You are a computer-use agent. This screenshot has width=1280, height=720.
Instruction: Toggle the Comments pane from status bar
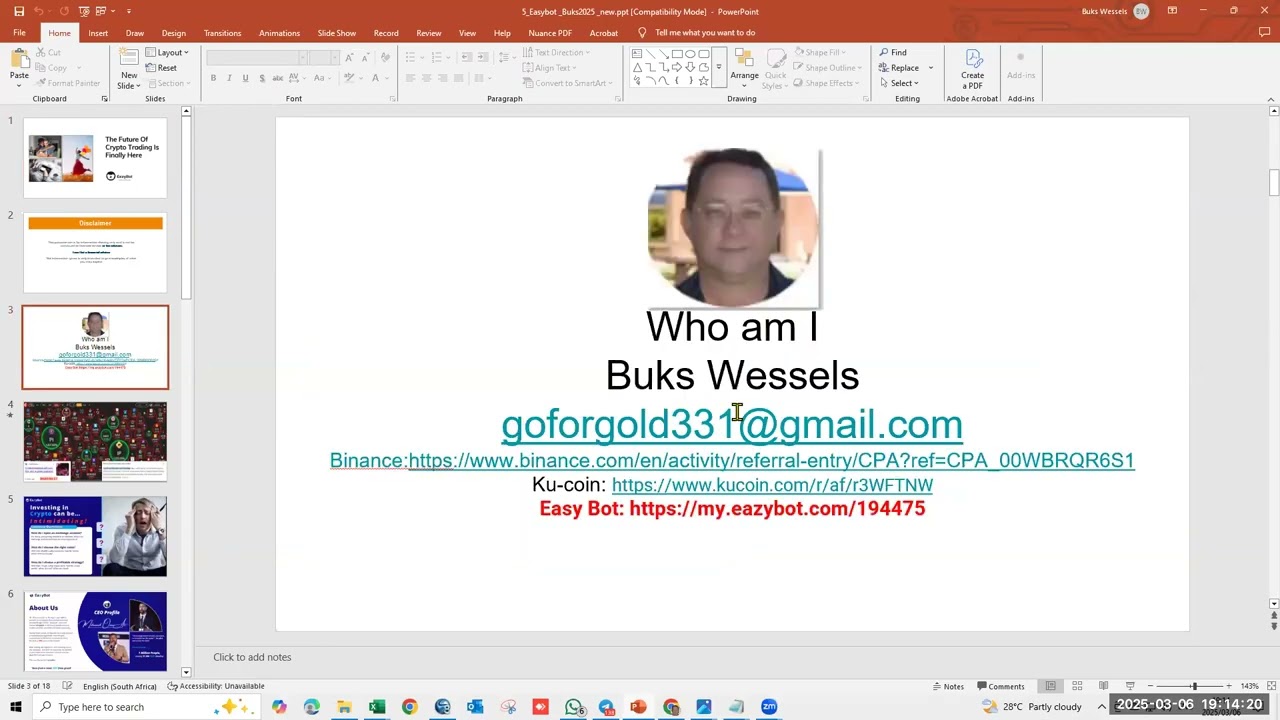[1000, 686]
